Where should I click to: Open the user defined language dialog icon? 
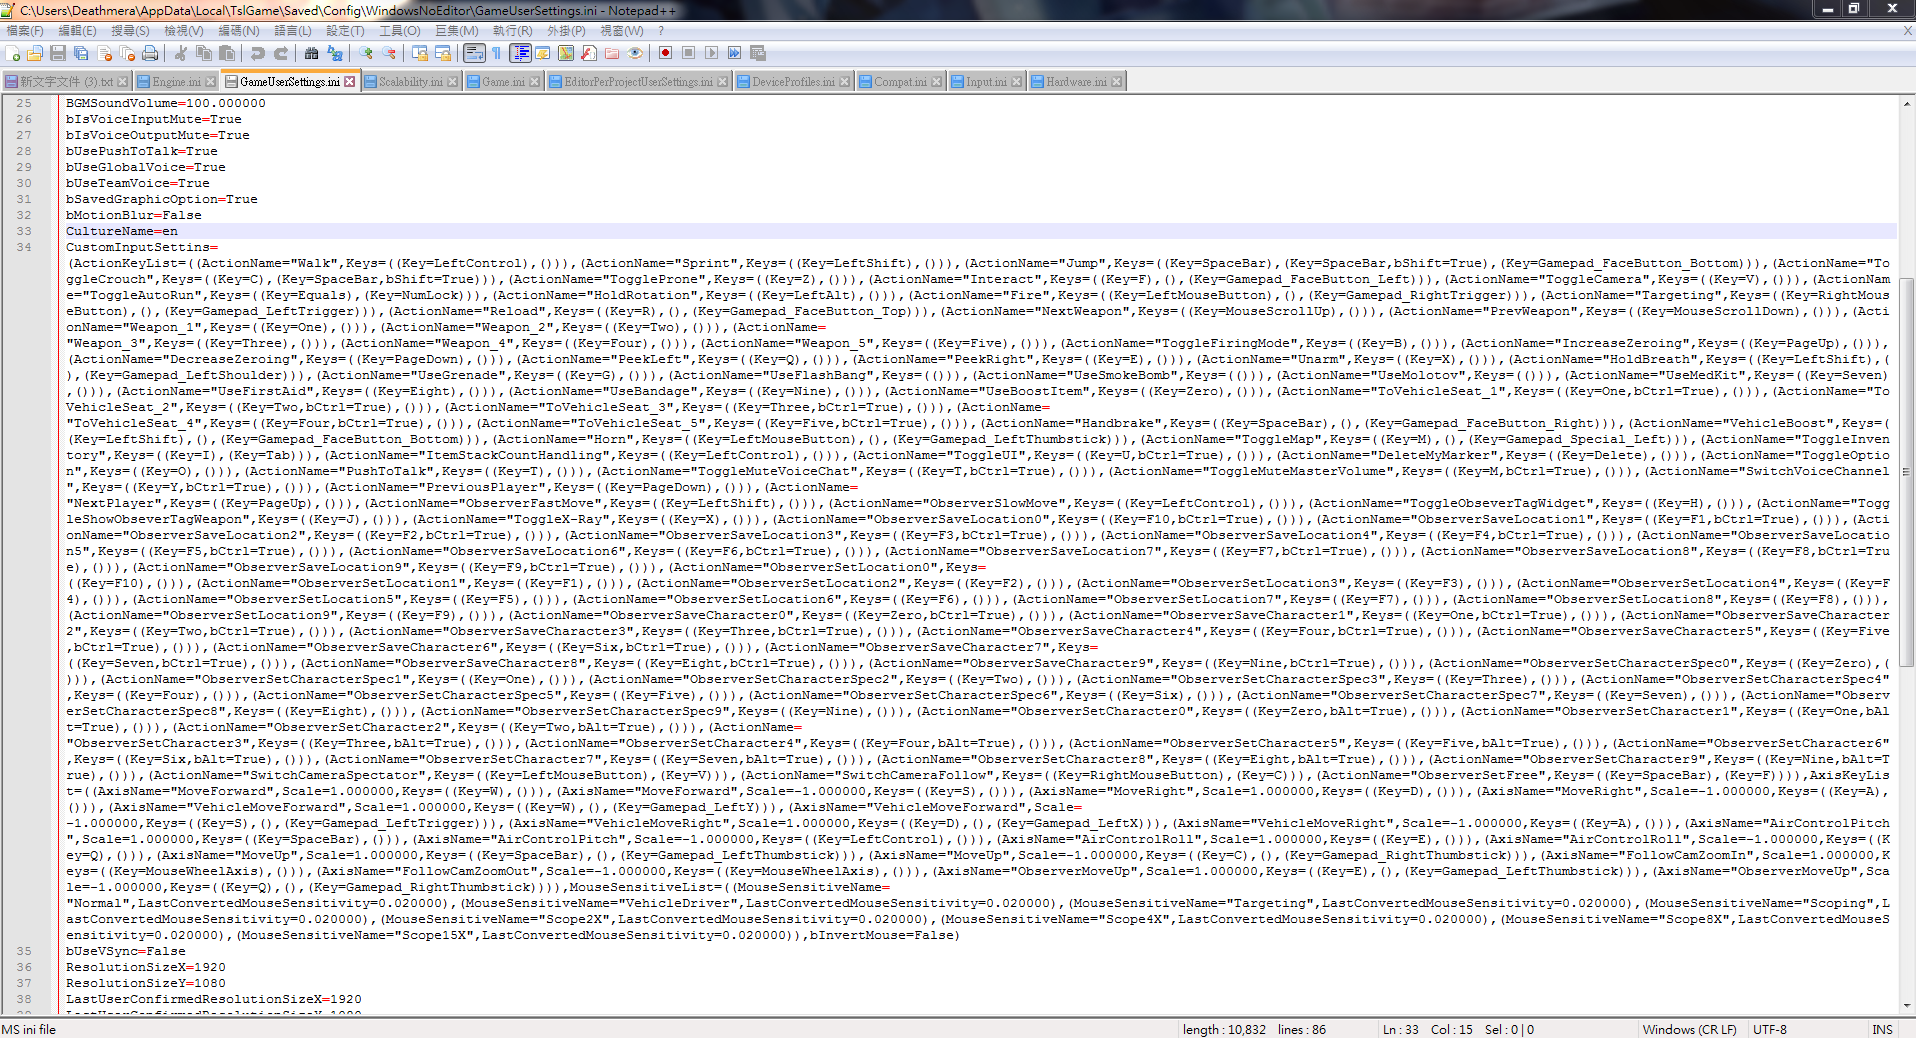543,53
